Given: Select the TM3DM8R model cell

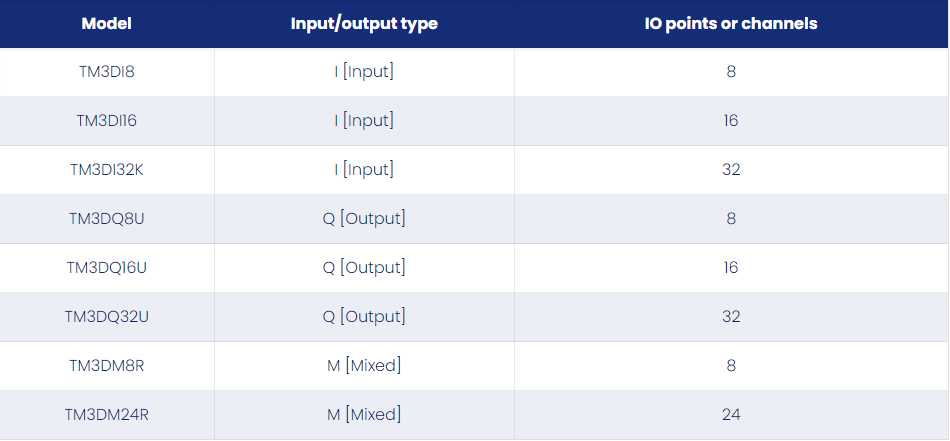Looking at the screenshot, I should coord(107,366).
